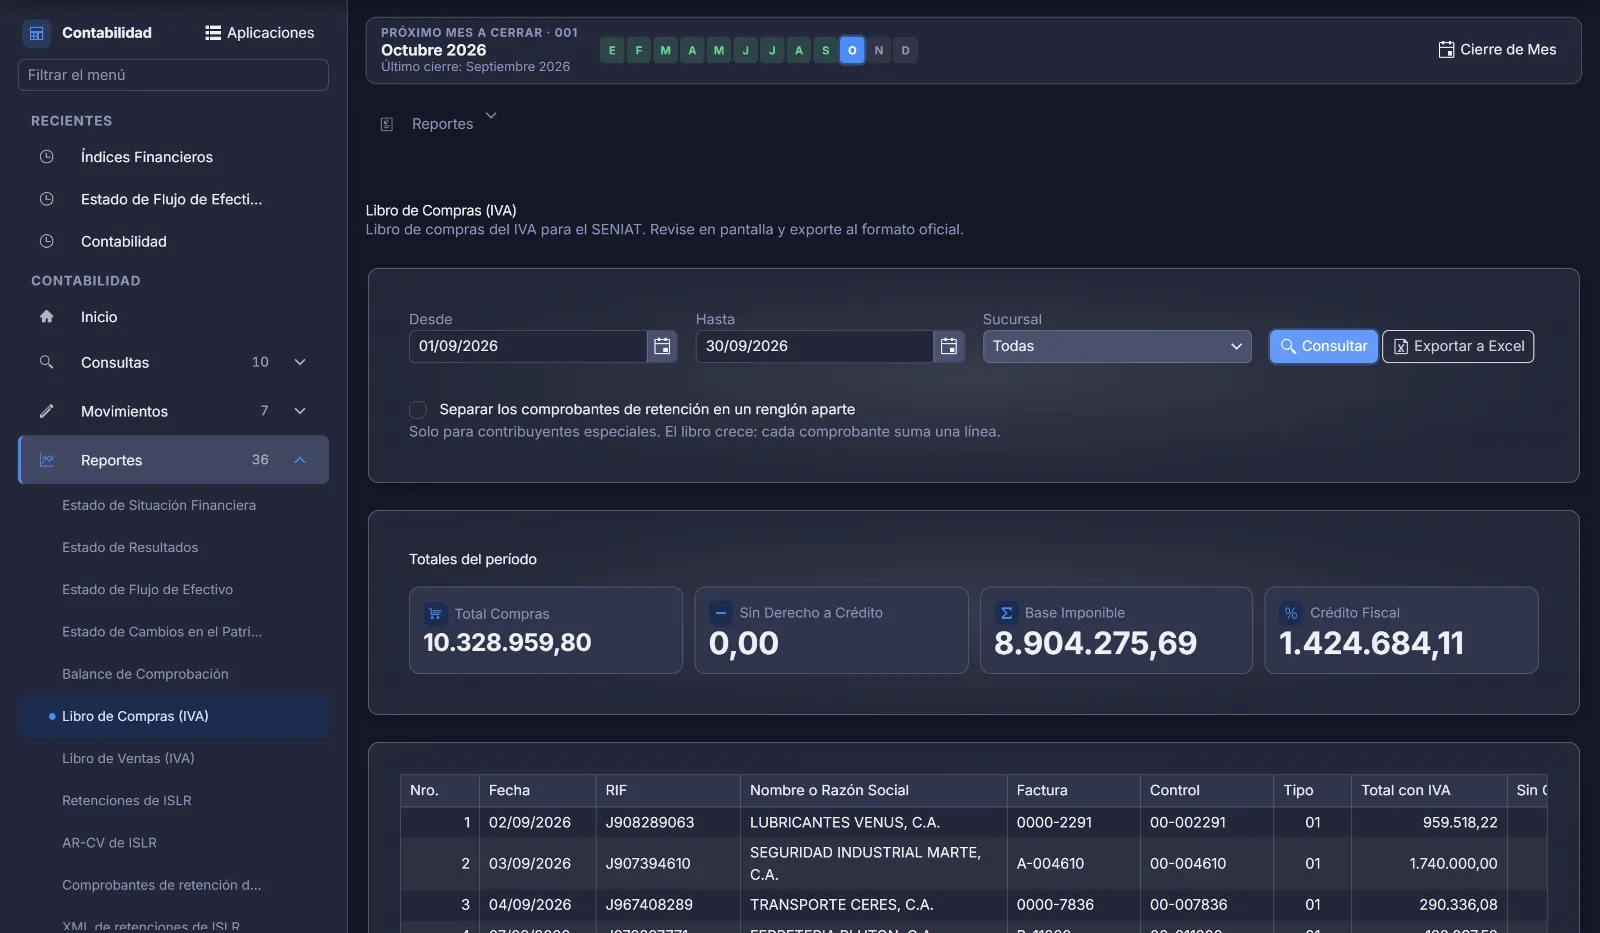Click the Inicio home icon
1600x933 pixels.
[x=46, y=317]
